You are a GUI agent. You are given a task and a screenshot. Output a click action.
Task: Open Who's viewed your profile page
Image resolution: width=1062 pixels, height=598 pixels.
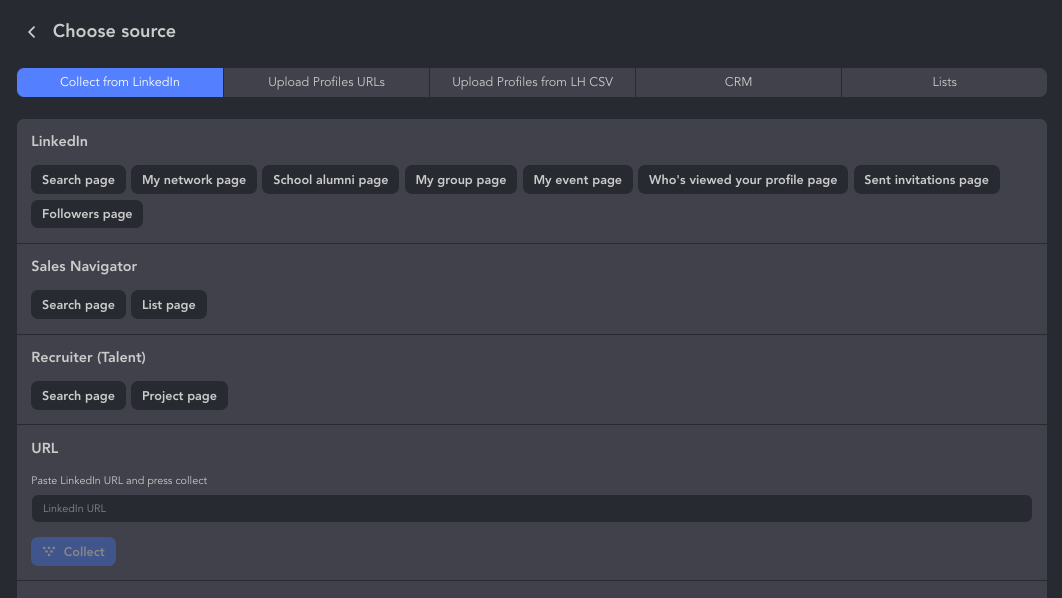click(x=742, y=180)
